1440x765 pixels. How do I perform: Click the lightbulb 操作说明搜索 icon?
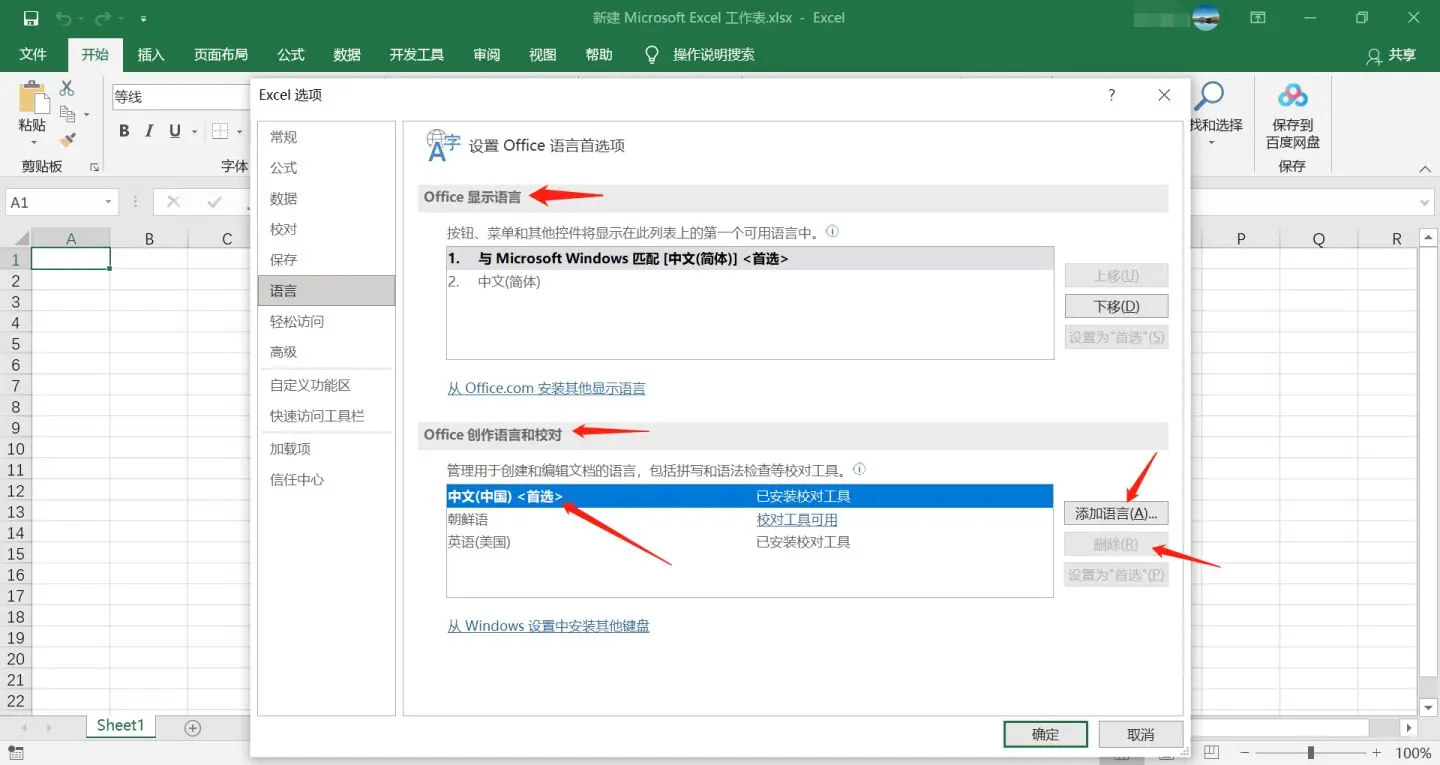[x=652, y=55]
